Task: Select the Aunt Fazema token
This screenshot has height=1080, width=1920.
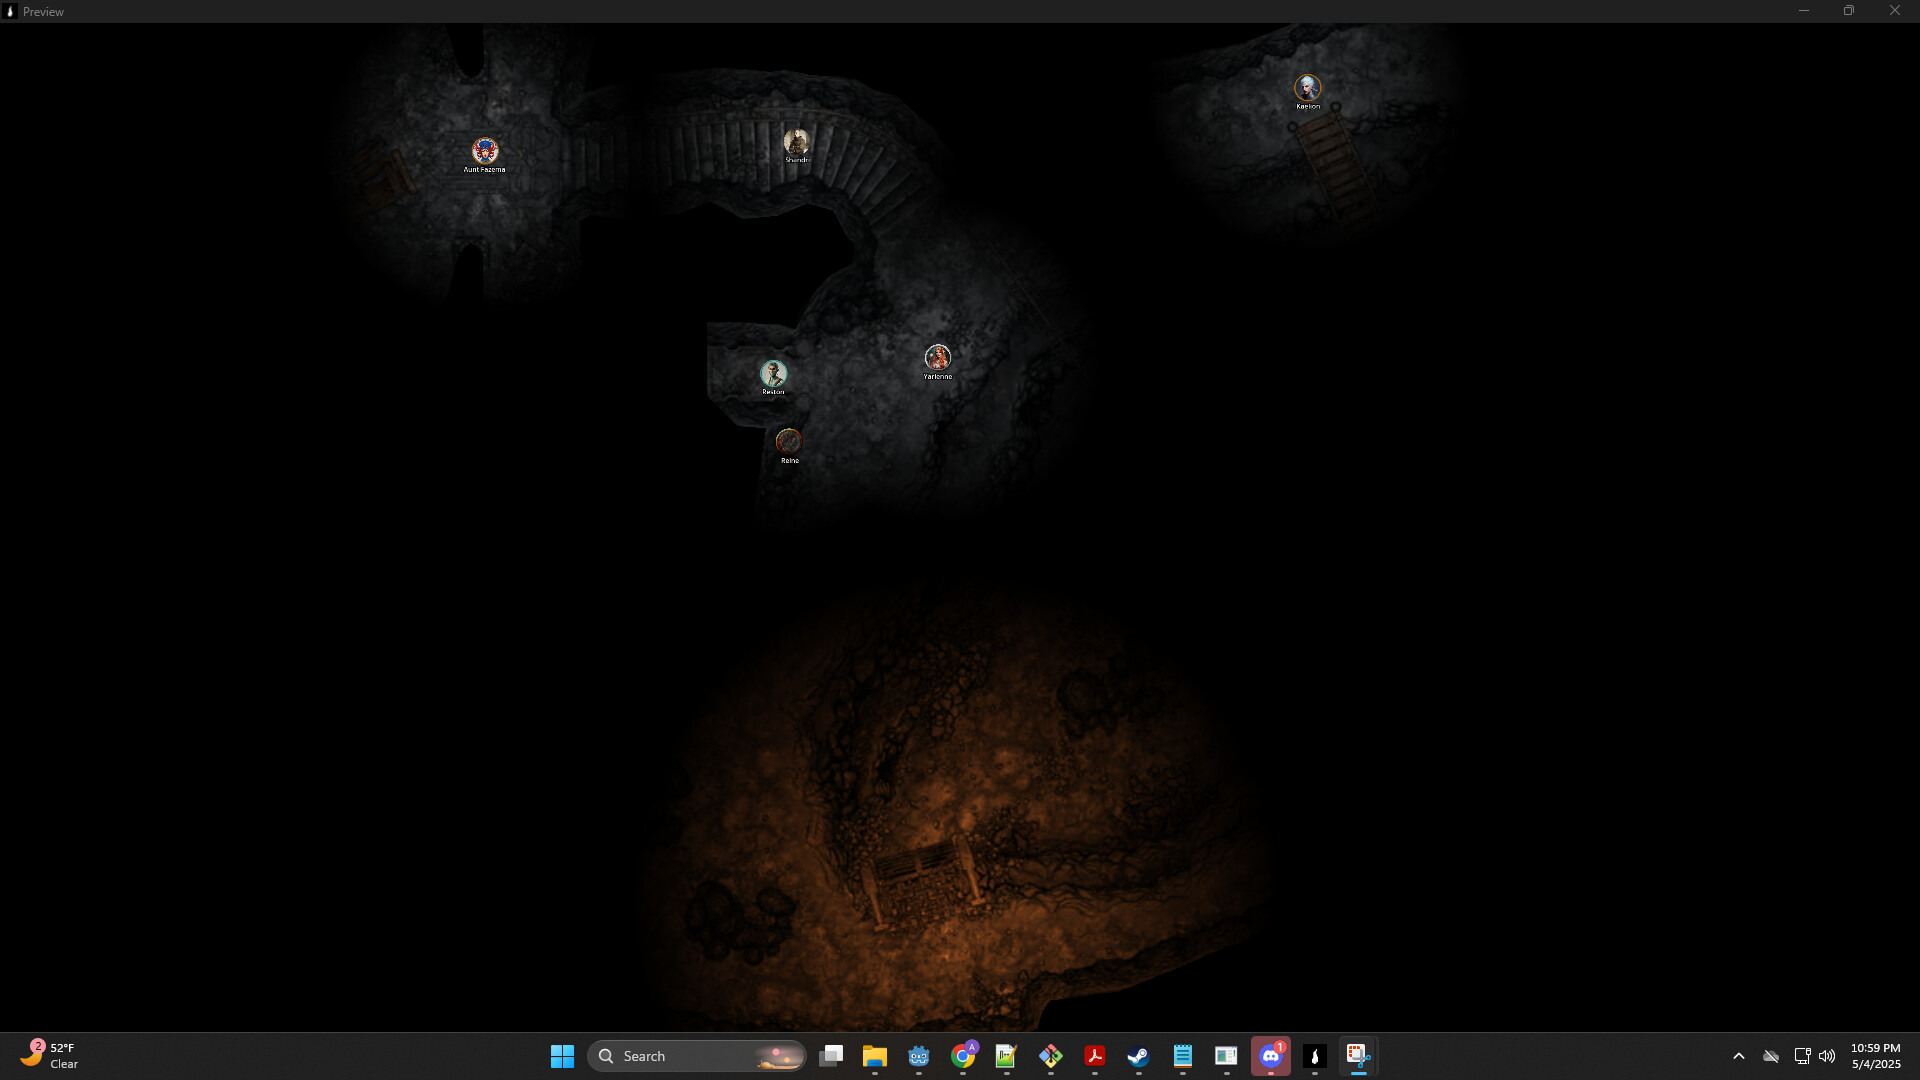Action: point(486,151)
